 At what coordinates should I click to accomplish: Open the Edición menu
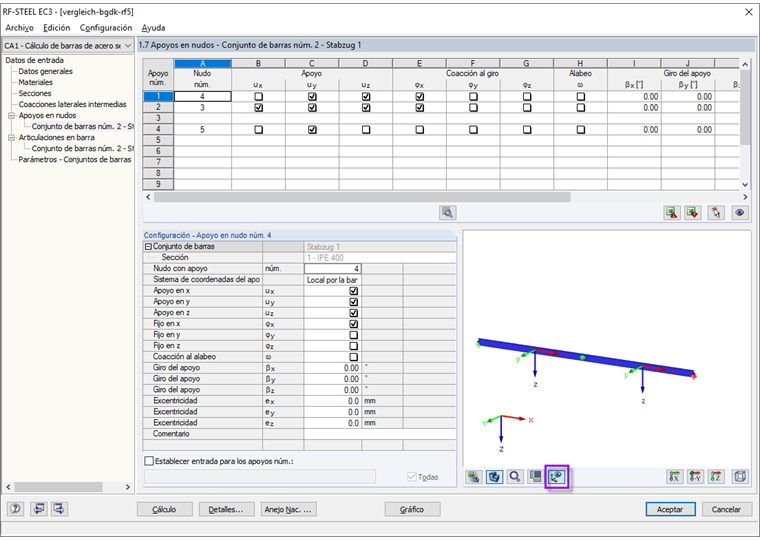click(x=56, y=28)
